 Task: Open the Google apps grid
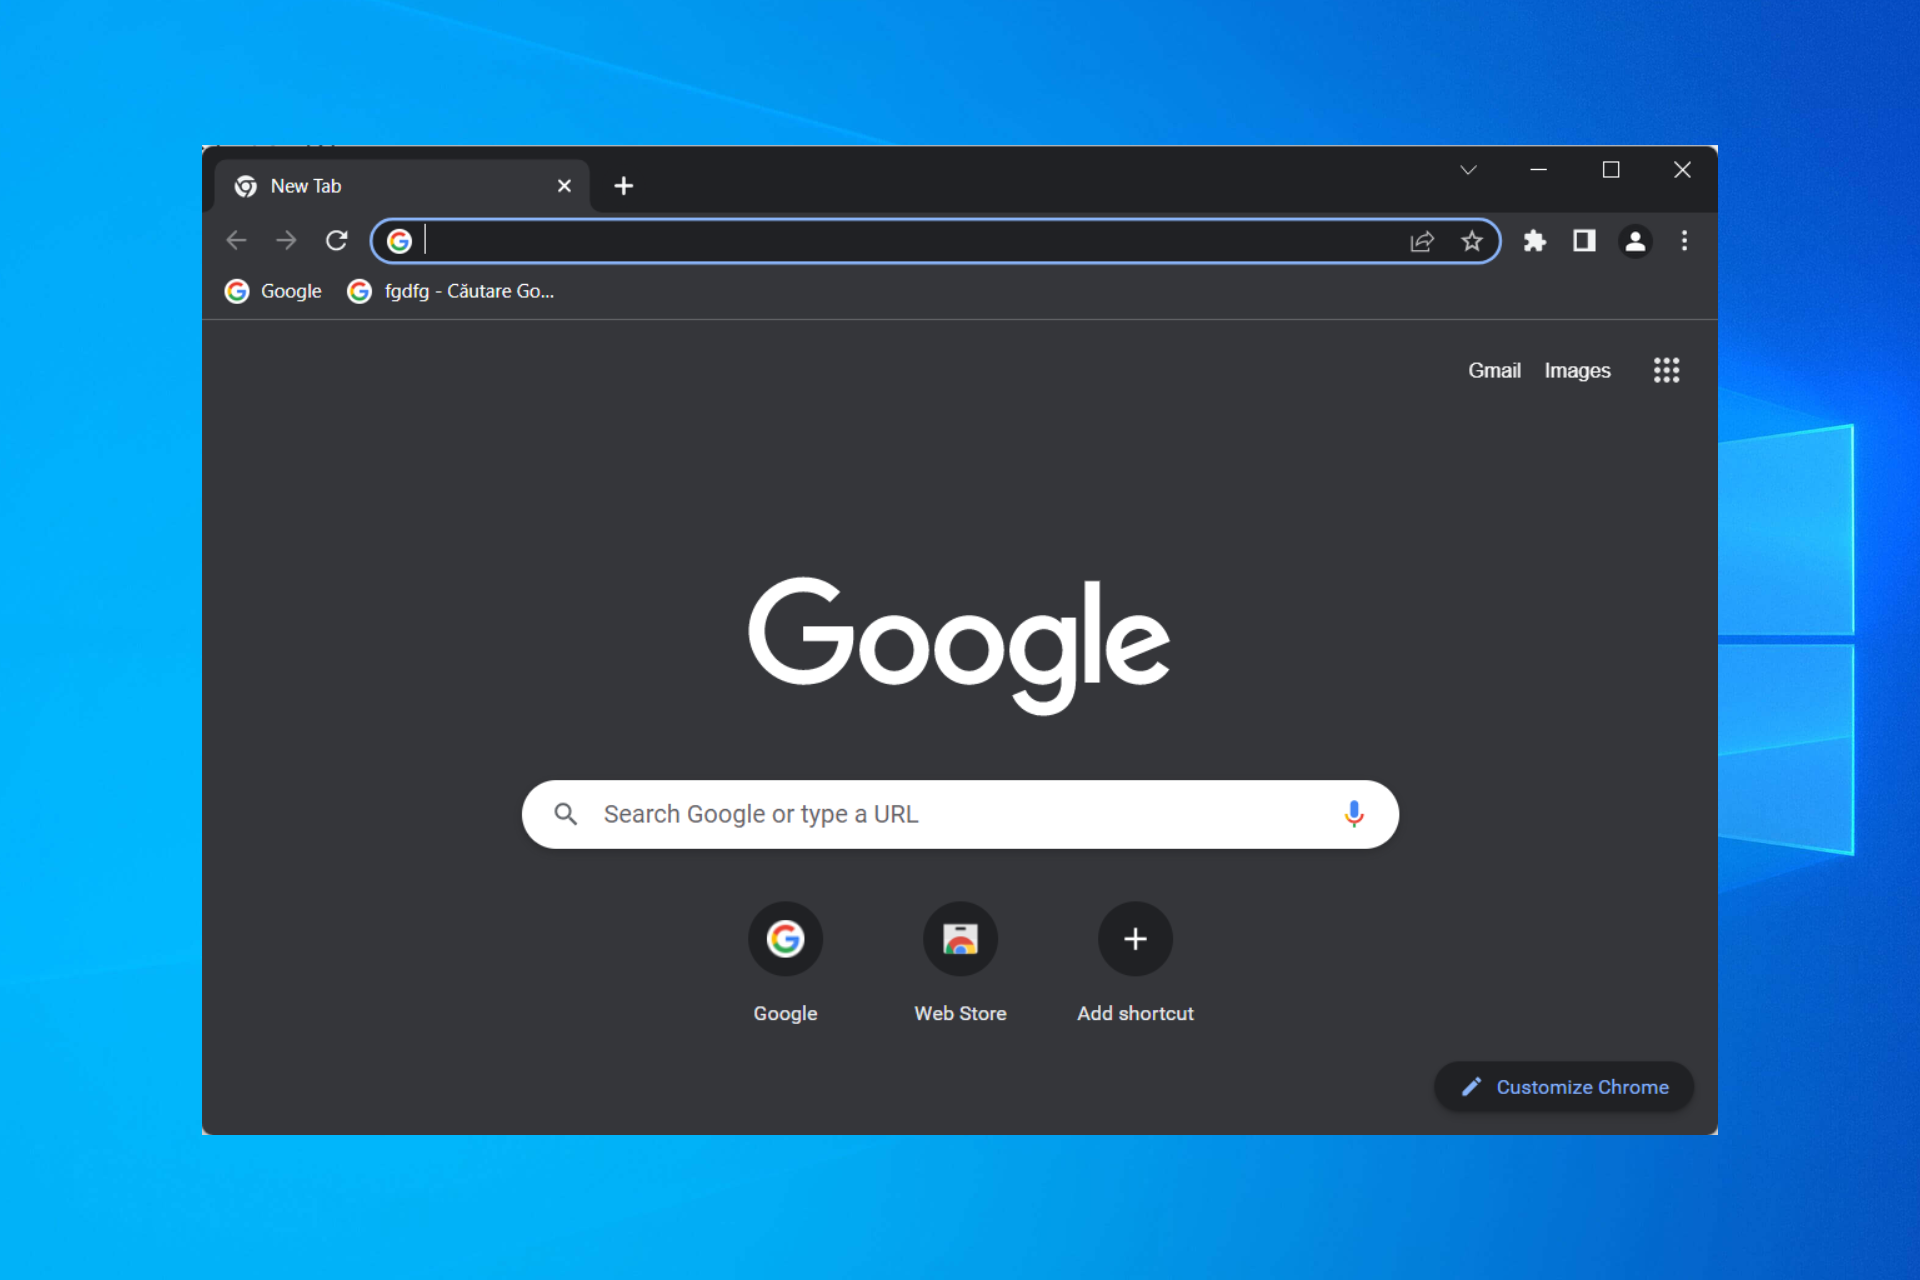coord(1666,370)
